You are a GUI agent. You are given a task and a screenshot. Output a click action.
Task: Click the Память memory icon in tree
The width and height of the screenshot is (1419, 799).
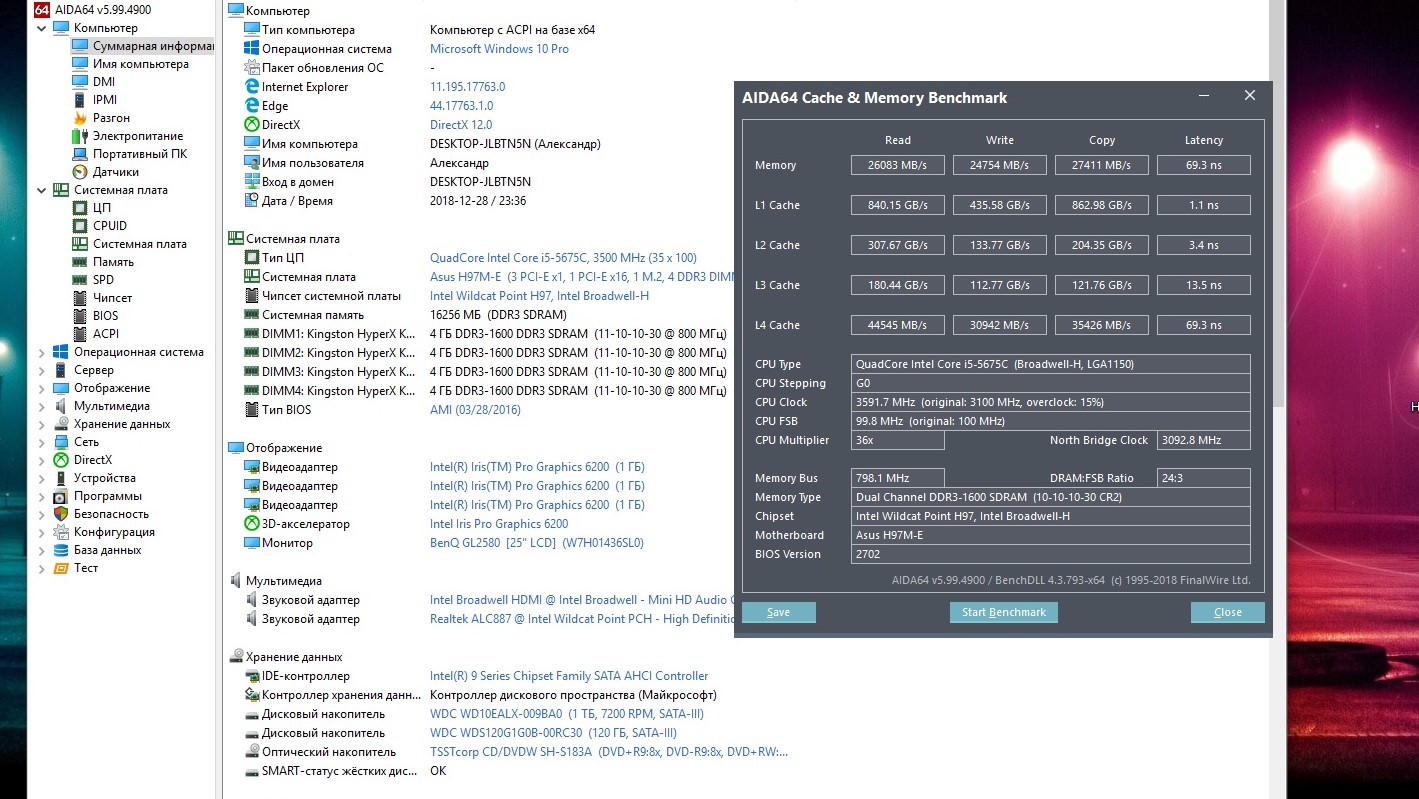[x=80, y=262]
